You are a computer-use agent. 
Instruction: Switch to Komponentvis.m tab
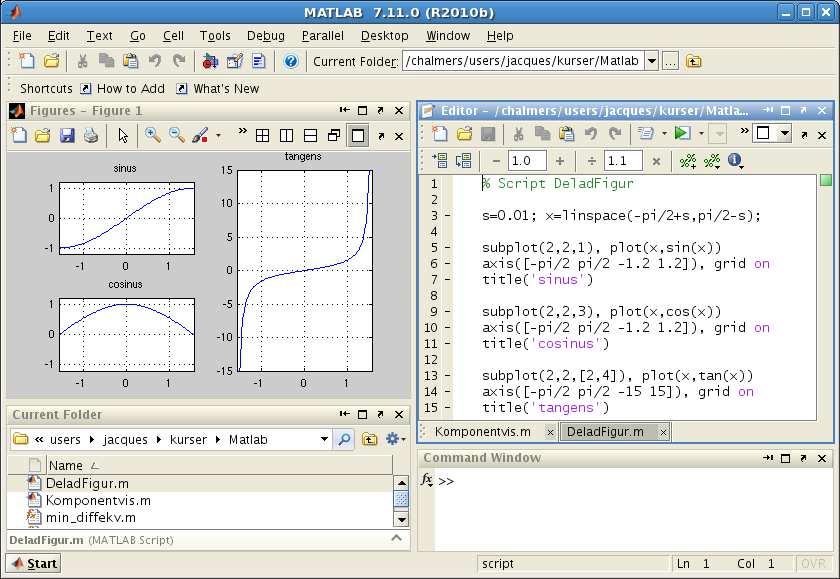point(483,432)
